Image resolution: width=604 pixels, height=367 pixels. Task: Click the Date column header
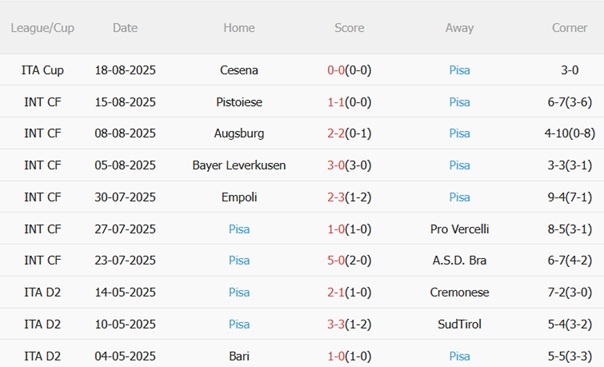[125, 28]
